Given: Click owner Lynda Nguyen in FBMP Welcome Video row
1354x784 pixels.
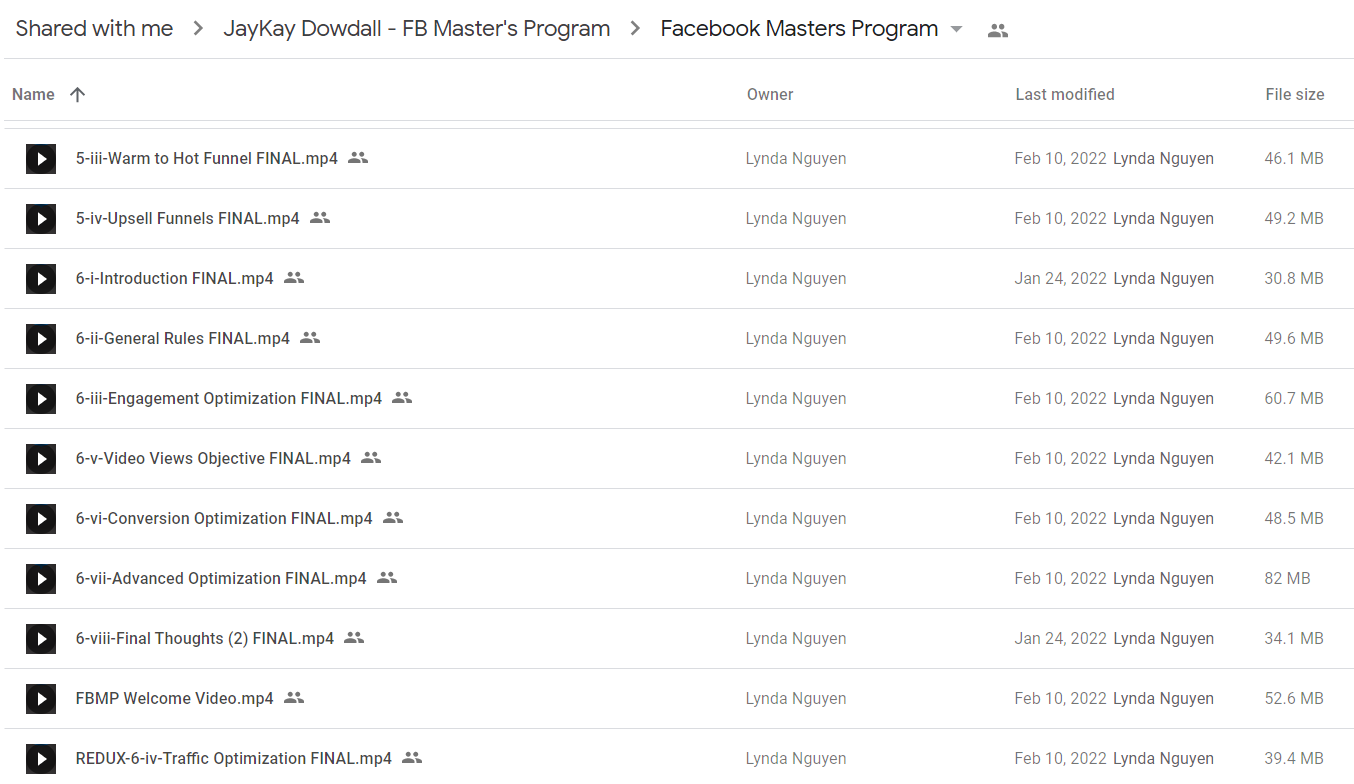Looking at the screenshot, I should pos(796,698).
